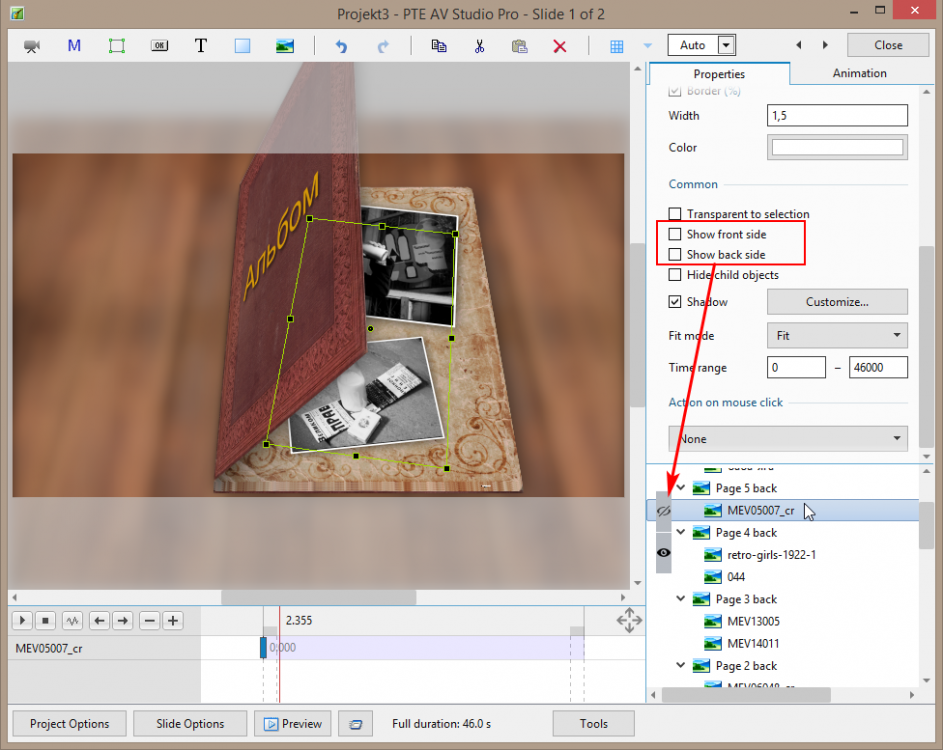Switch to the Animation tab

tap(859, 73)
